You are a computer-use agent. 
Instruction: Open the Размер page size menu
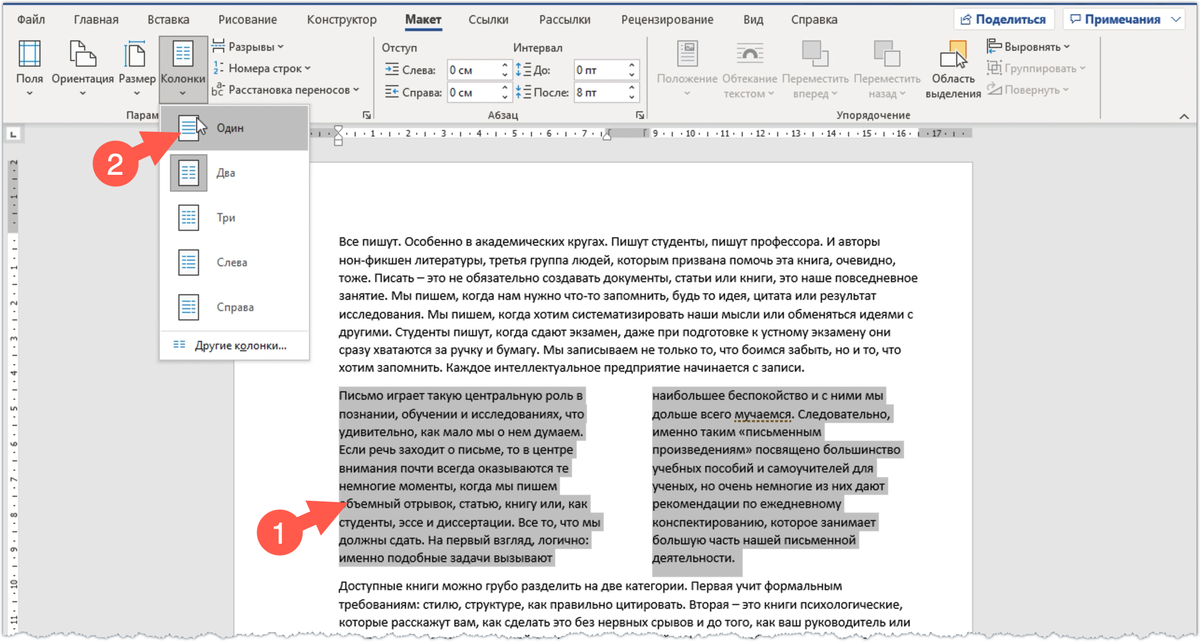(x=137, y=68)
